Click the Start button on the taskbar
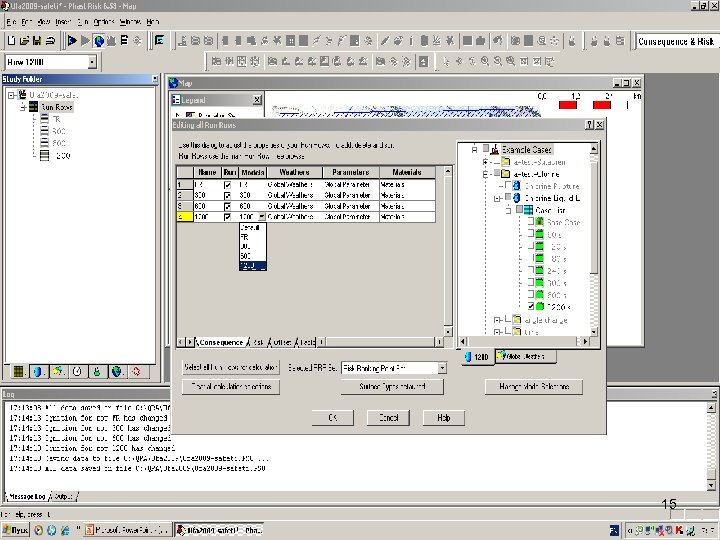This screenshot has height=540, width=720. click(15, 530)
